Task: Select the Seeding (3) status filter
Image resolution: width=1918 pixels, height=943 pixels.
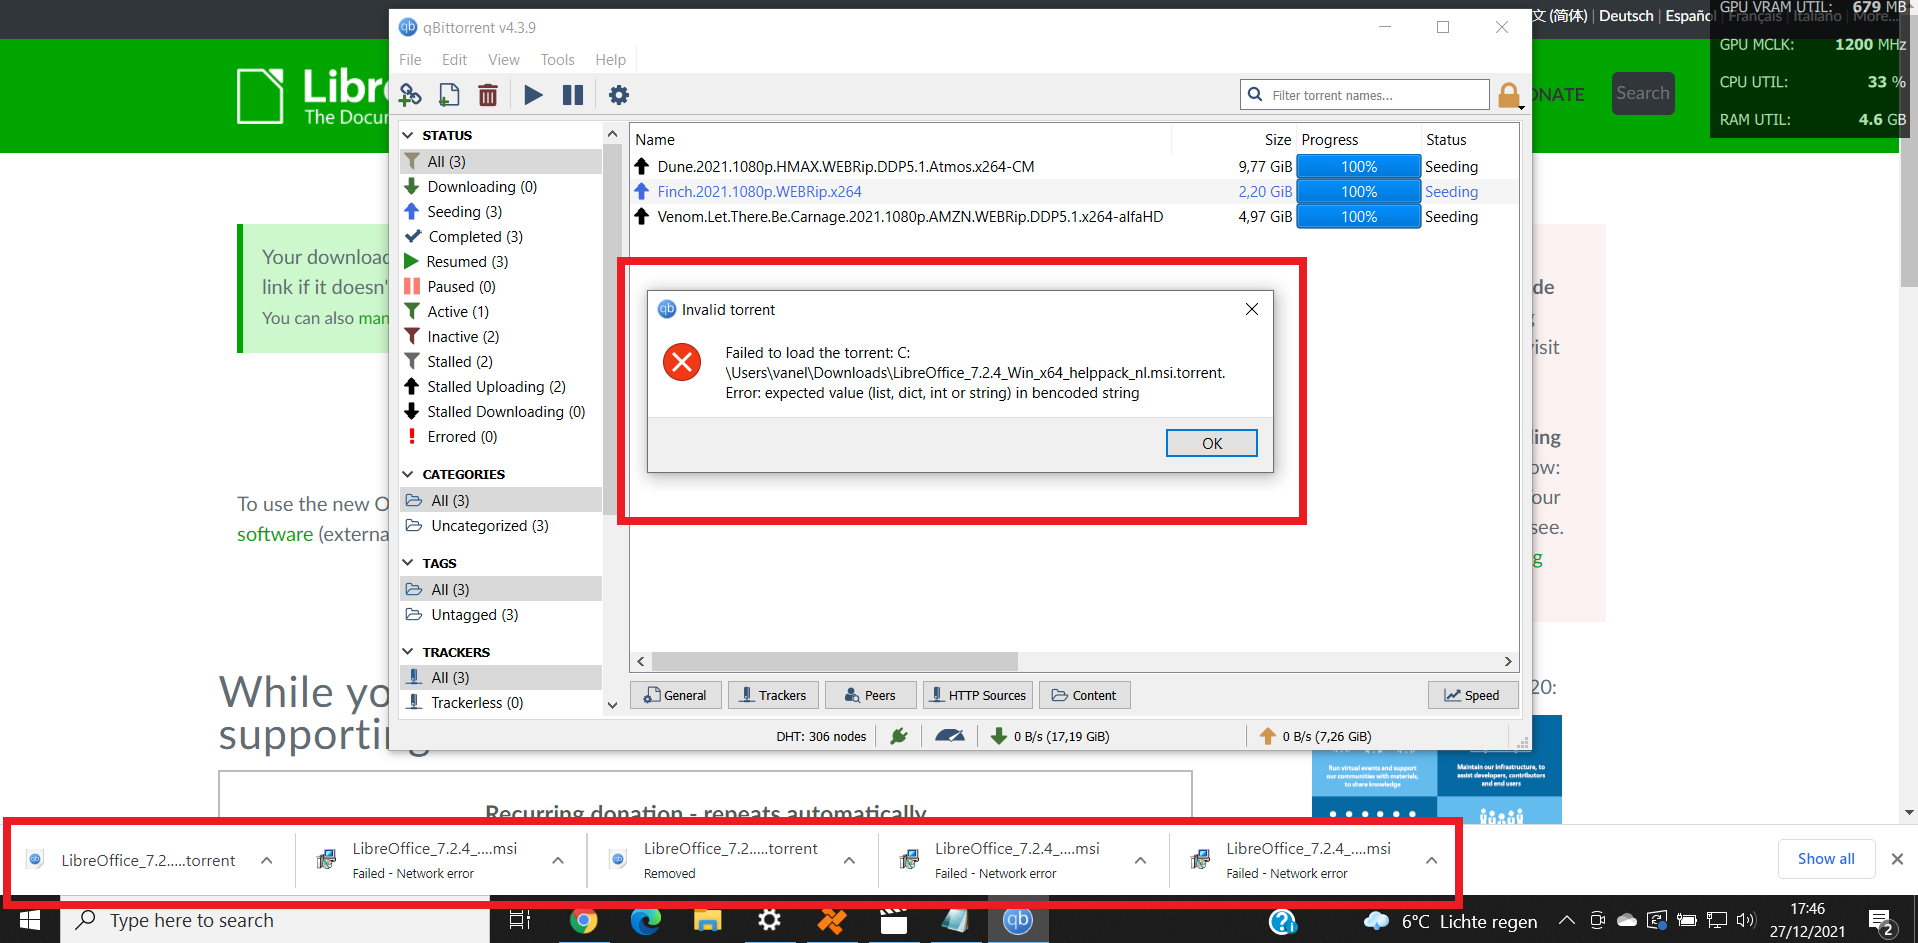Action: pyautogui.click(x=501, y=212)
